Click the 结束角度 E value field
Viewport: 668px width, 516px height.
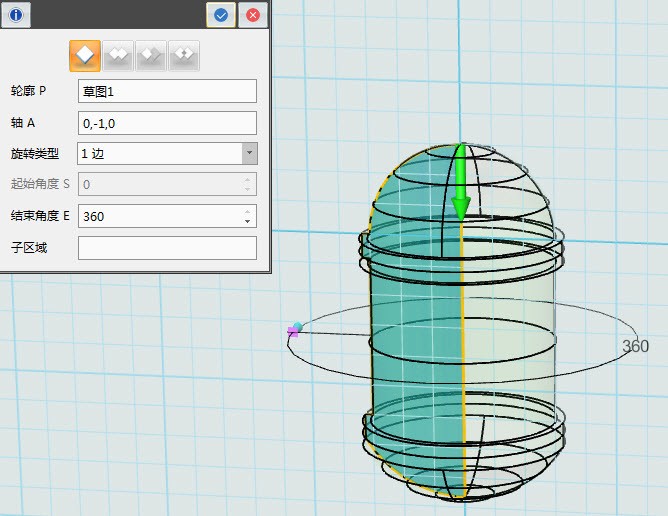pyautogui.click(x=160, y=216)
